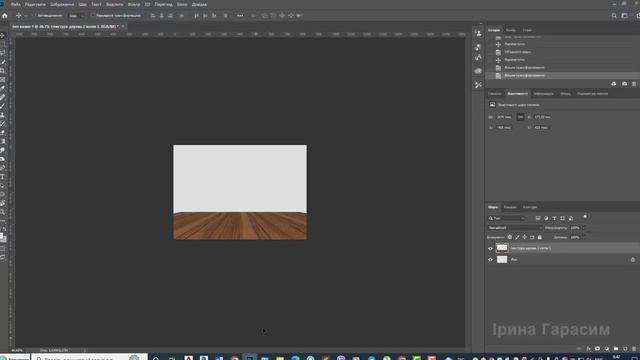Toggle lock all padlock icon
The width and height of the screenshot is (640, 360).
pos(540,237)
